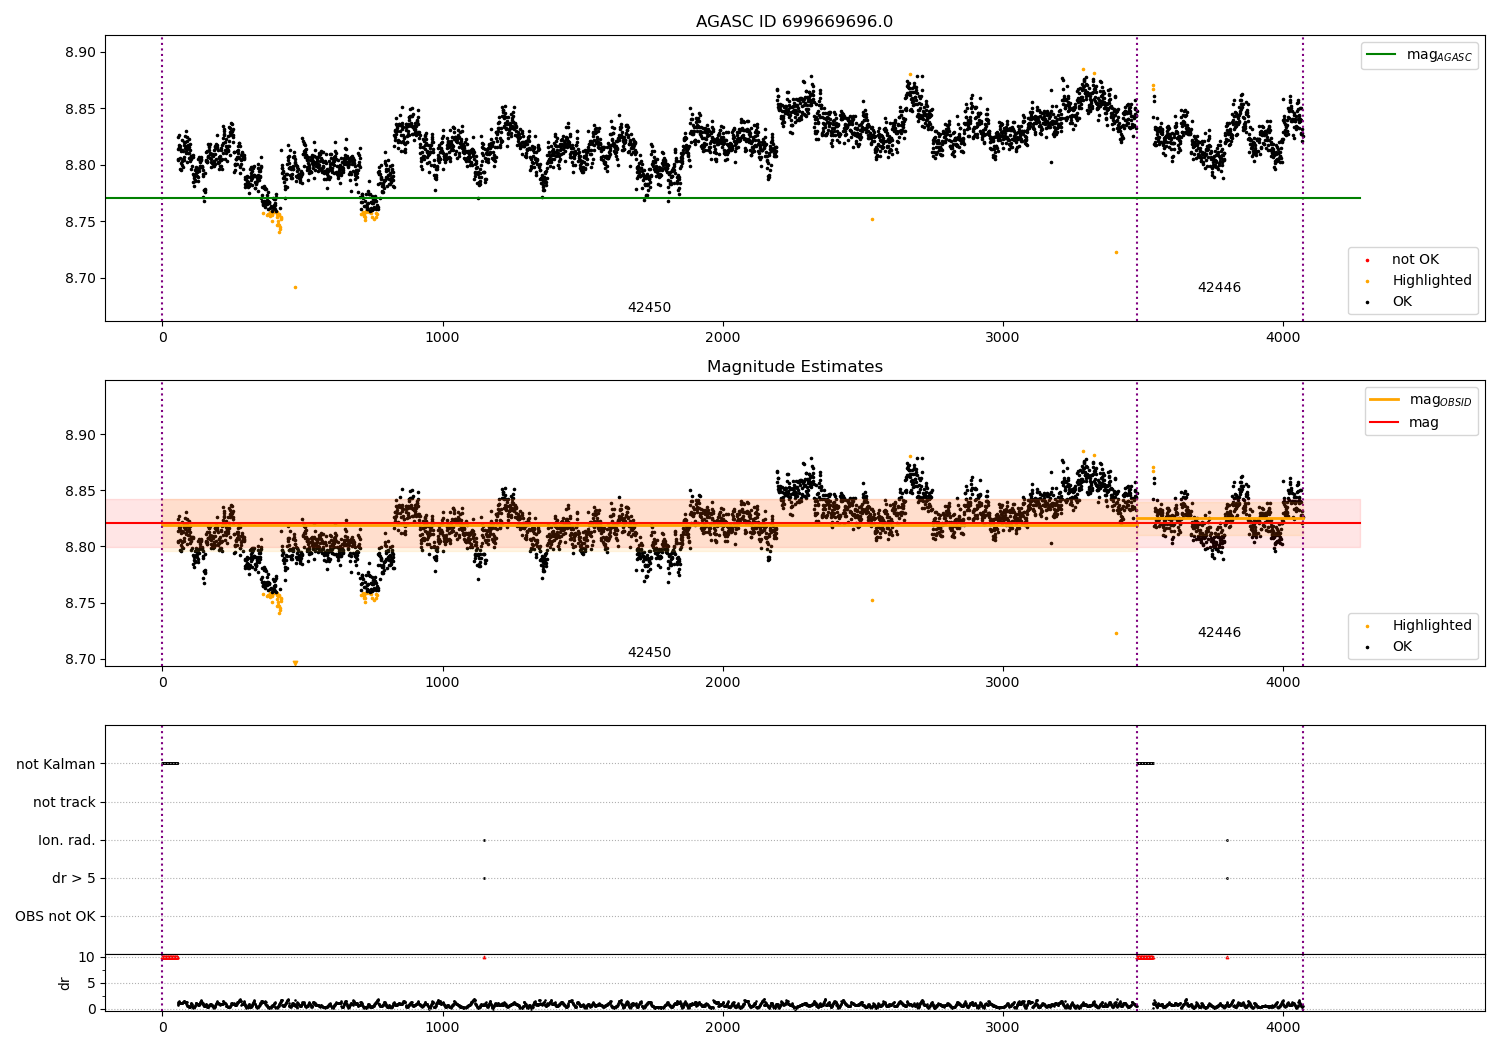
Task: Click 8.85 y-tick in AGASC ID plot
Action: pos(79,109)
